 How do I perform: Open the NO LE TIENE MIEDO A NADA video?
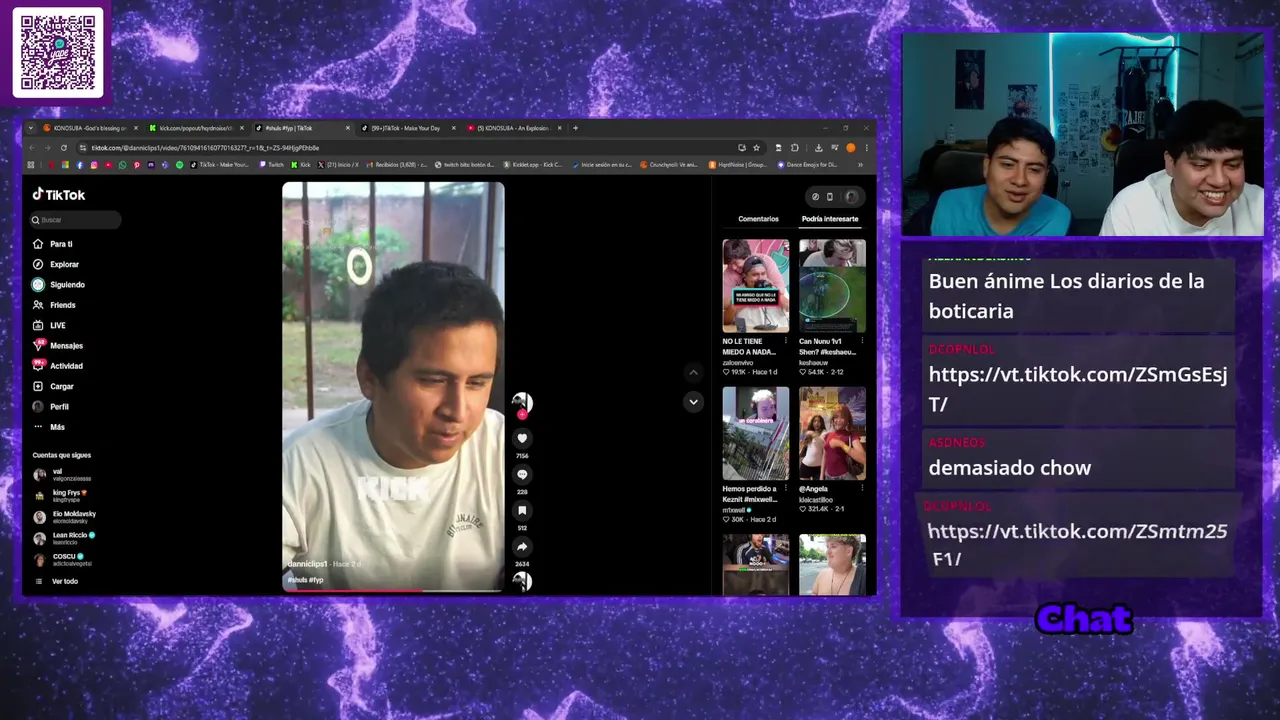click(756, 286)
